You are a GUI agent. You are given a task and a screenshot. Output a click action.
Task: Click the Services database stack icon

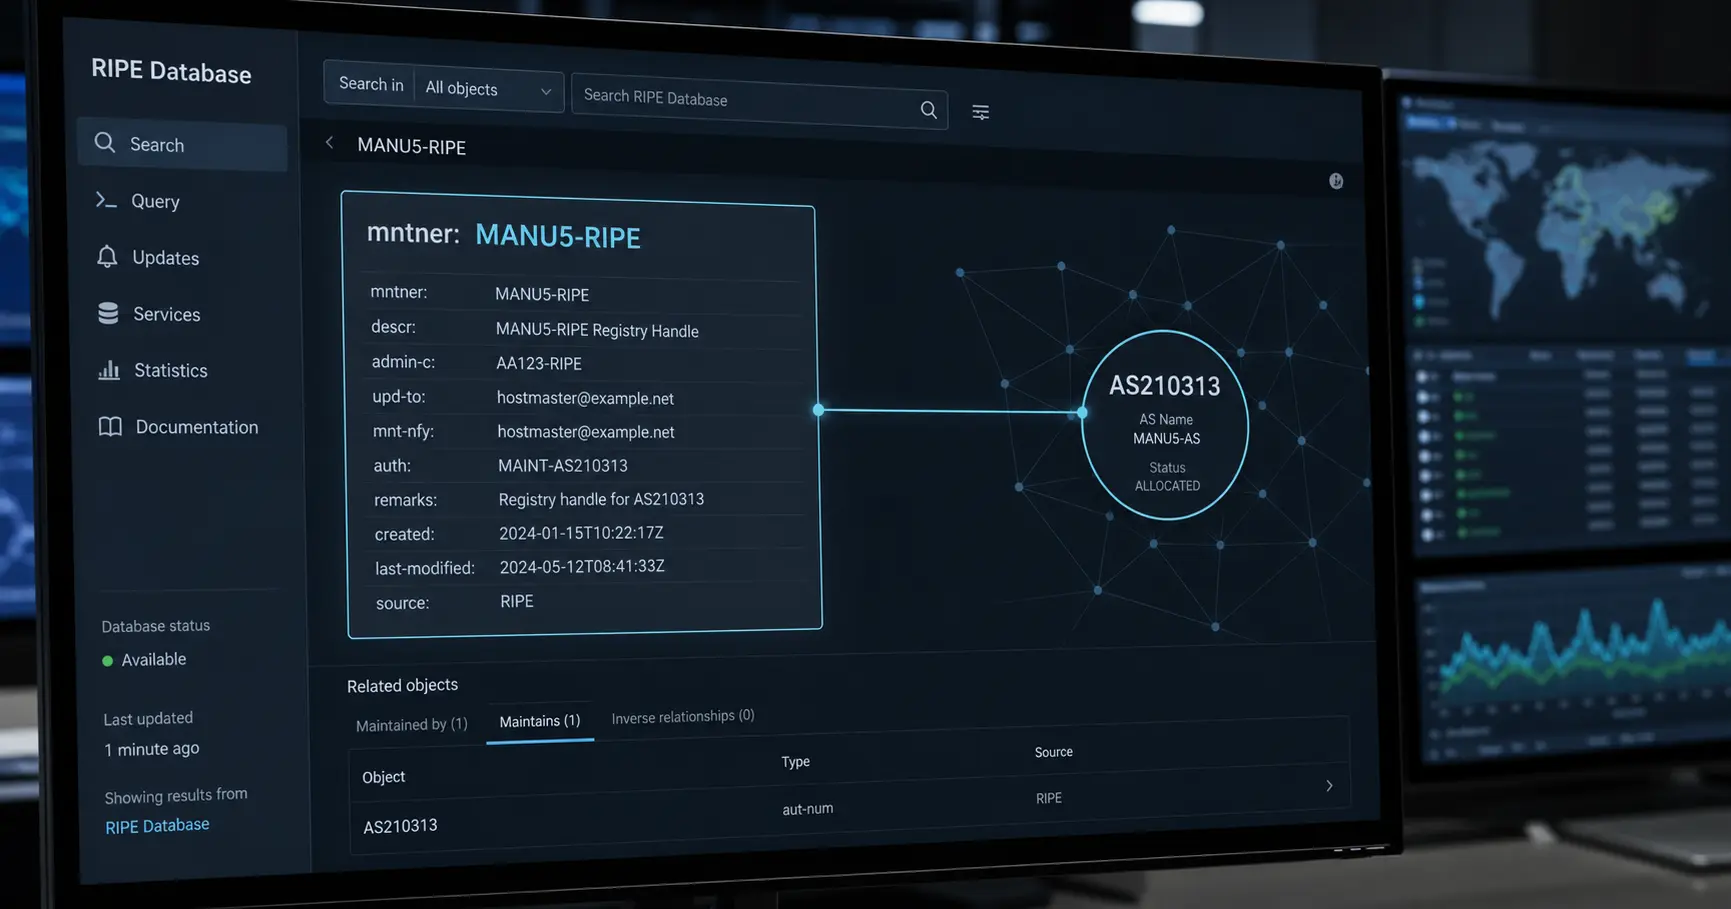(108, 313)
